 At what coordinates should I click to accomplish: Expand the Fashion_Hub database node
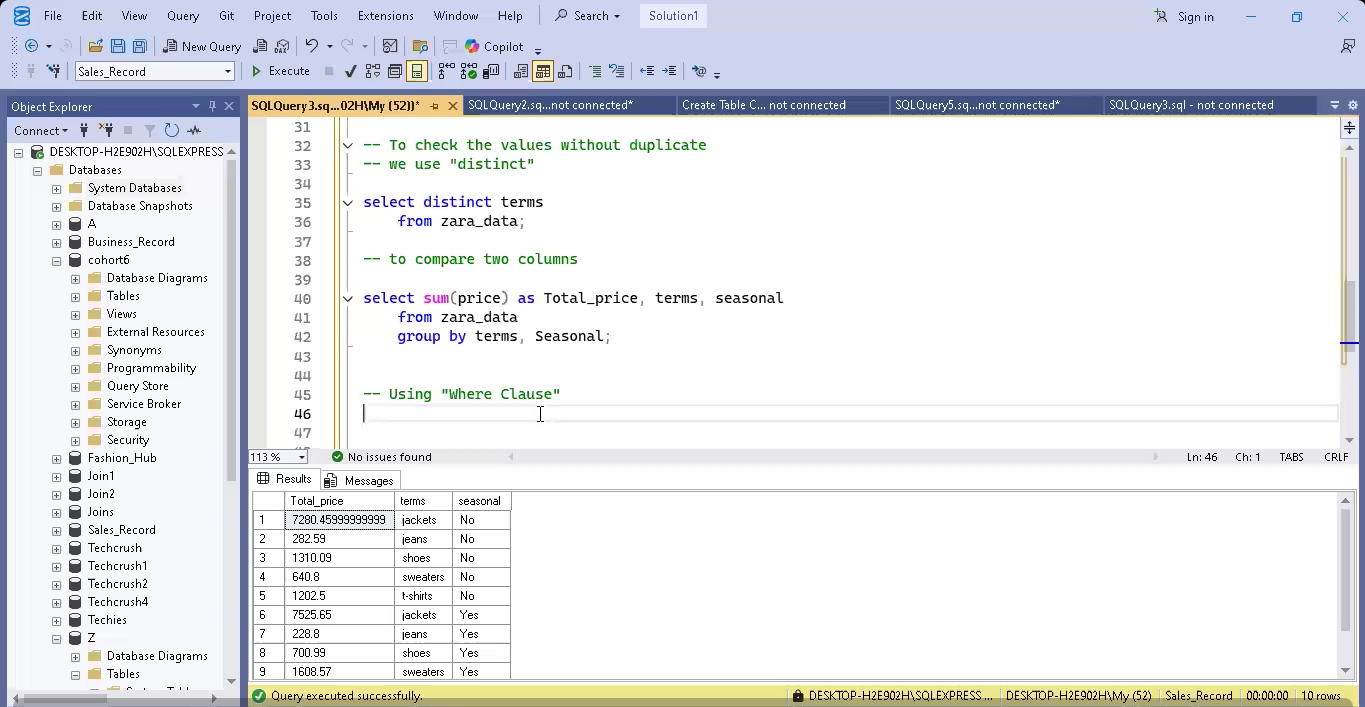[56, 458]
